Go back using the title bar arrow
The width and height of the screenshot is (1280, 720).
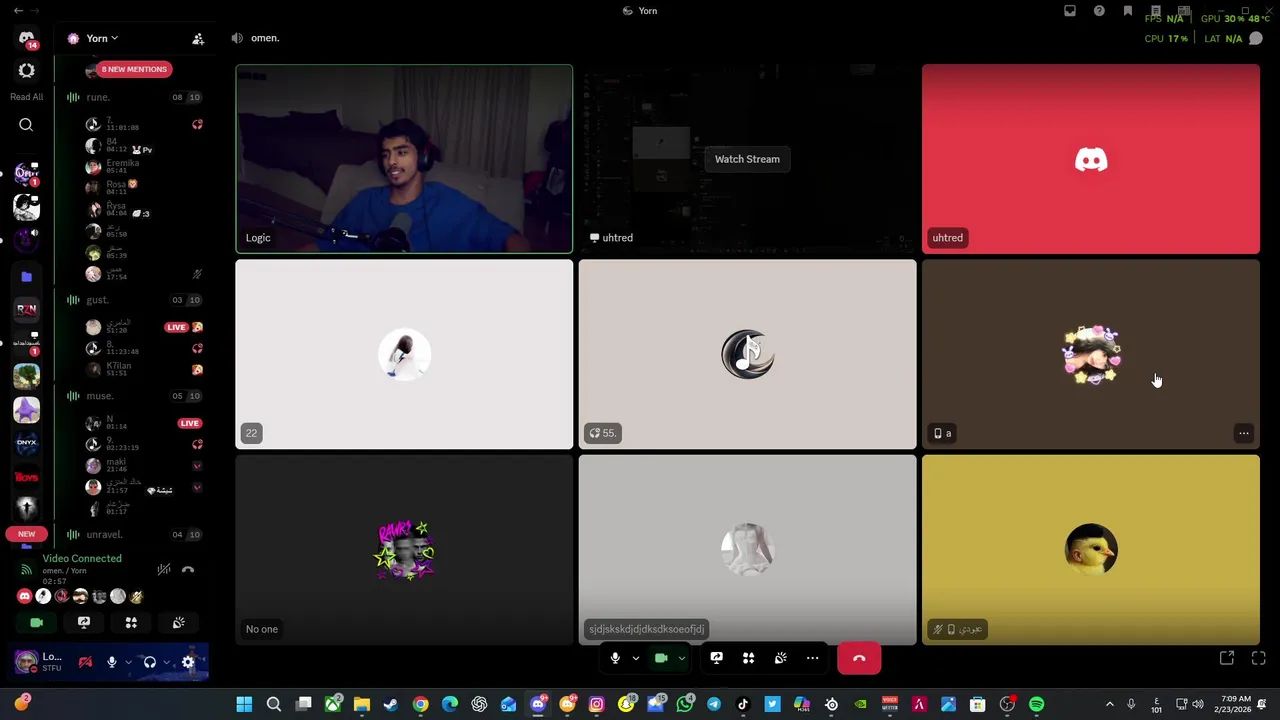point(18,10)
